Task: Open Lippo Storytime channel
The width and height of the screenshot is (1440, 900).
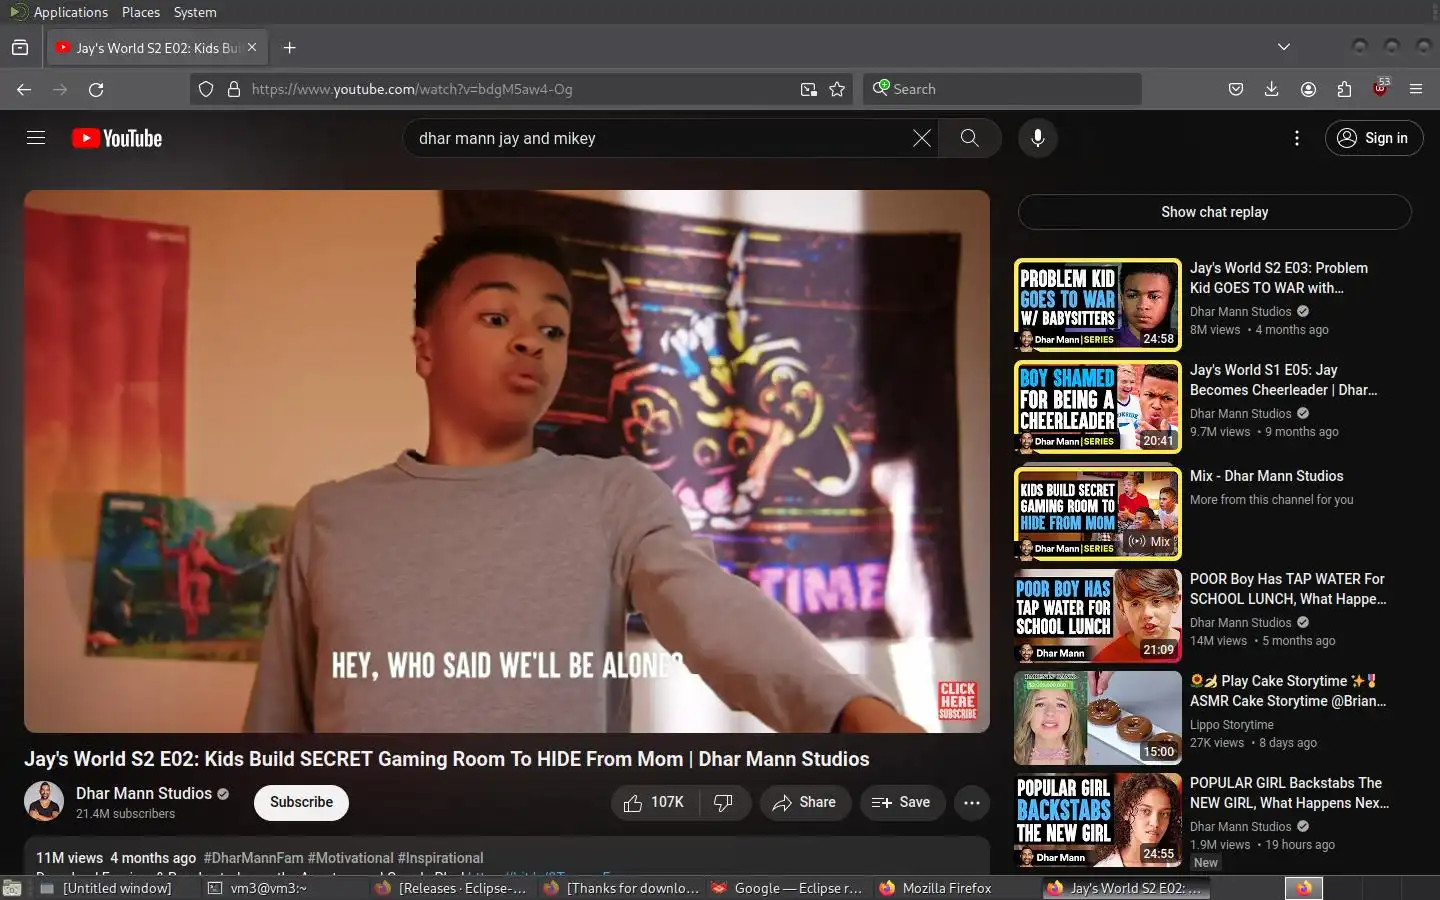Action: coord(1231,725)
